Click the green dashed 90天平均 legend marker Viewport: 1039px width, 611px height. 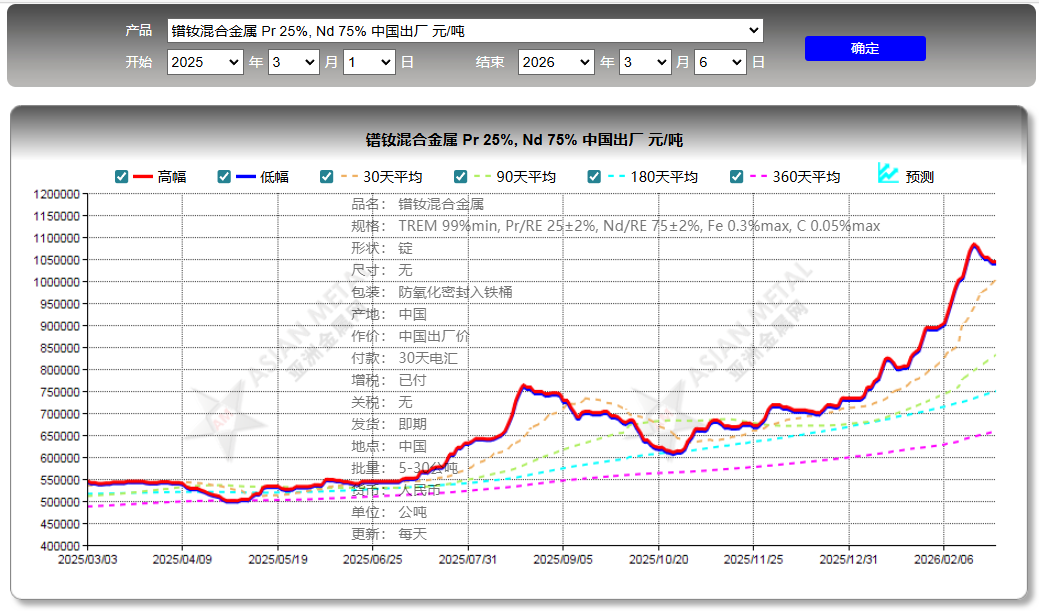pos(482,177)
